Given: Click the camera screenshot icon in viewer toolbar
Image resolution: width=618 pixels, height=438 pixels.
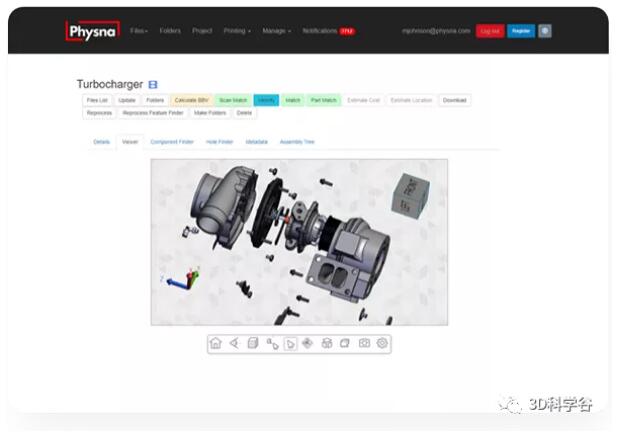Looking at the screenshot, I should [x=364, y=343].
